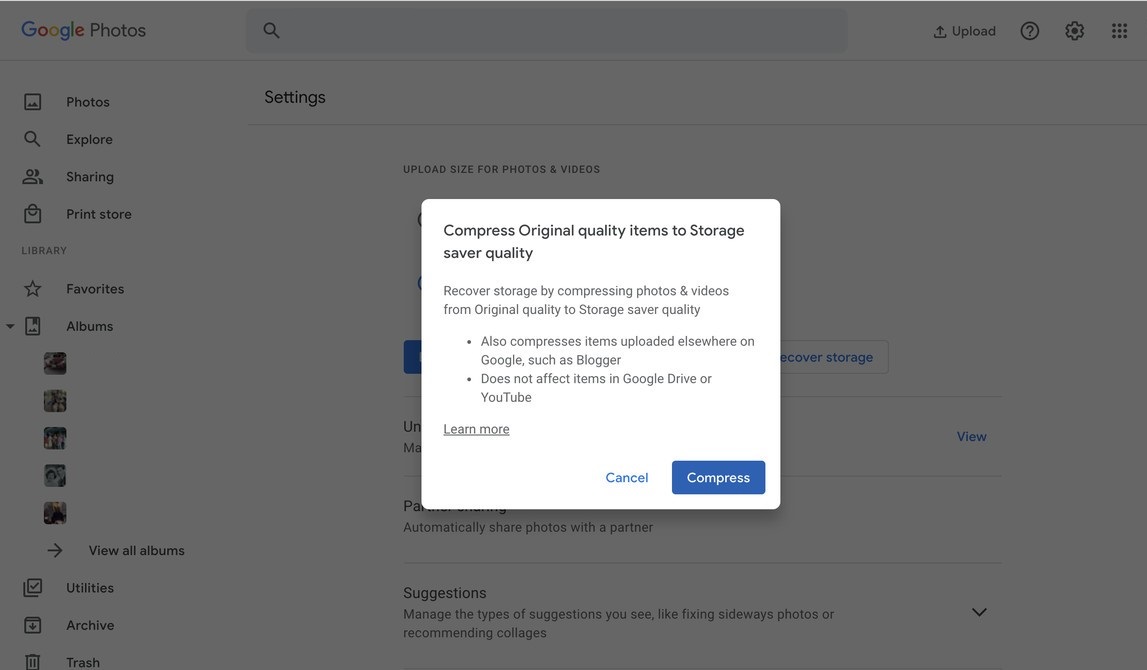Select the last album thumbnail in sidebar
Image resolution: width=1147 pixels, height=670 pixels.
click(55, 513)
